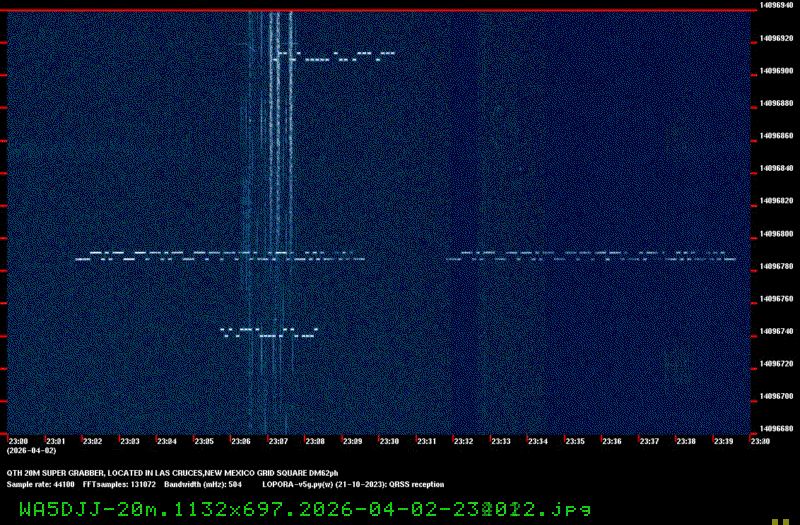Select the 23:05 time axis label
The image size is (800, 525).
(204, 441)
